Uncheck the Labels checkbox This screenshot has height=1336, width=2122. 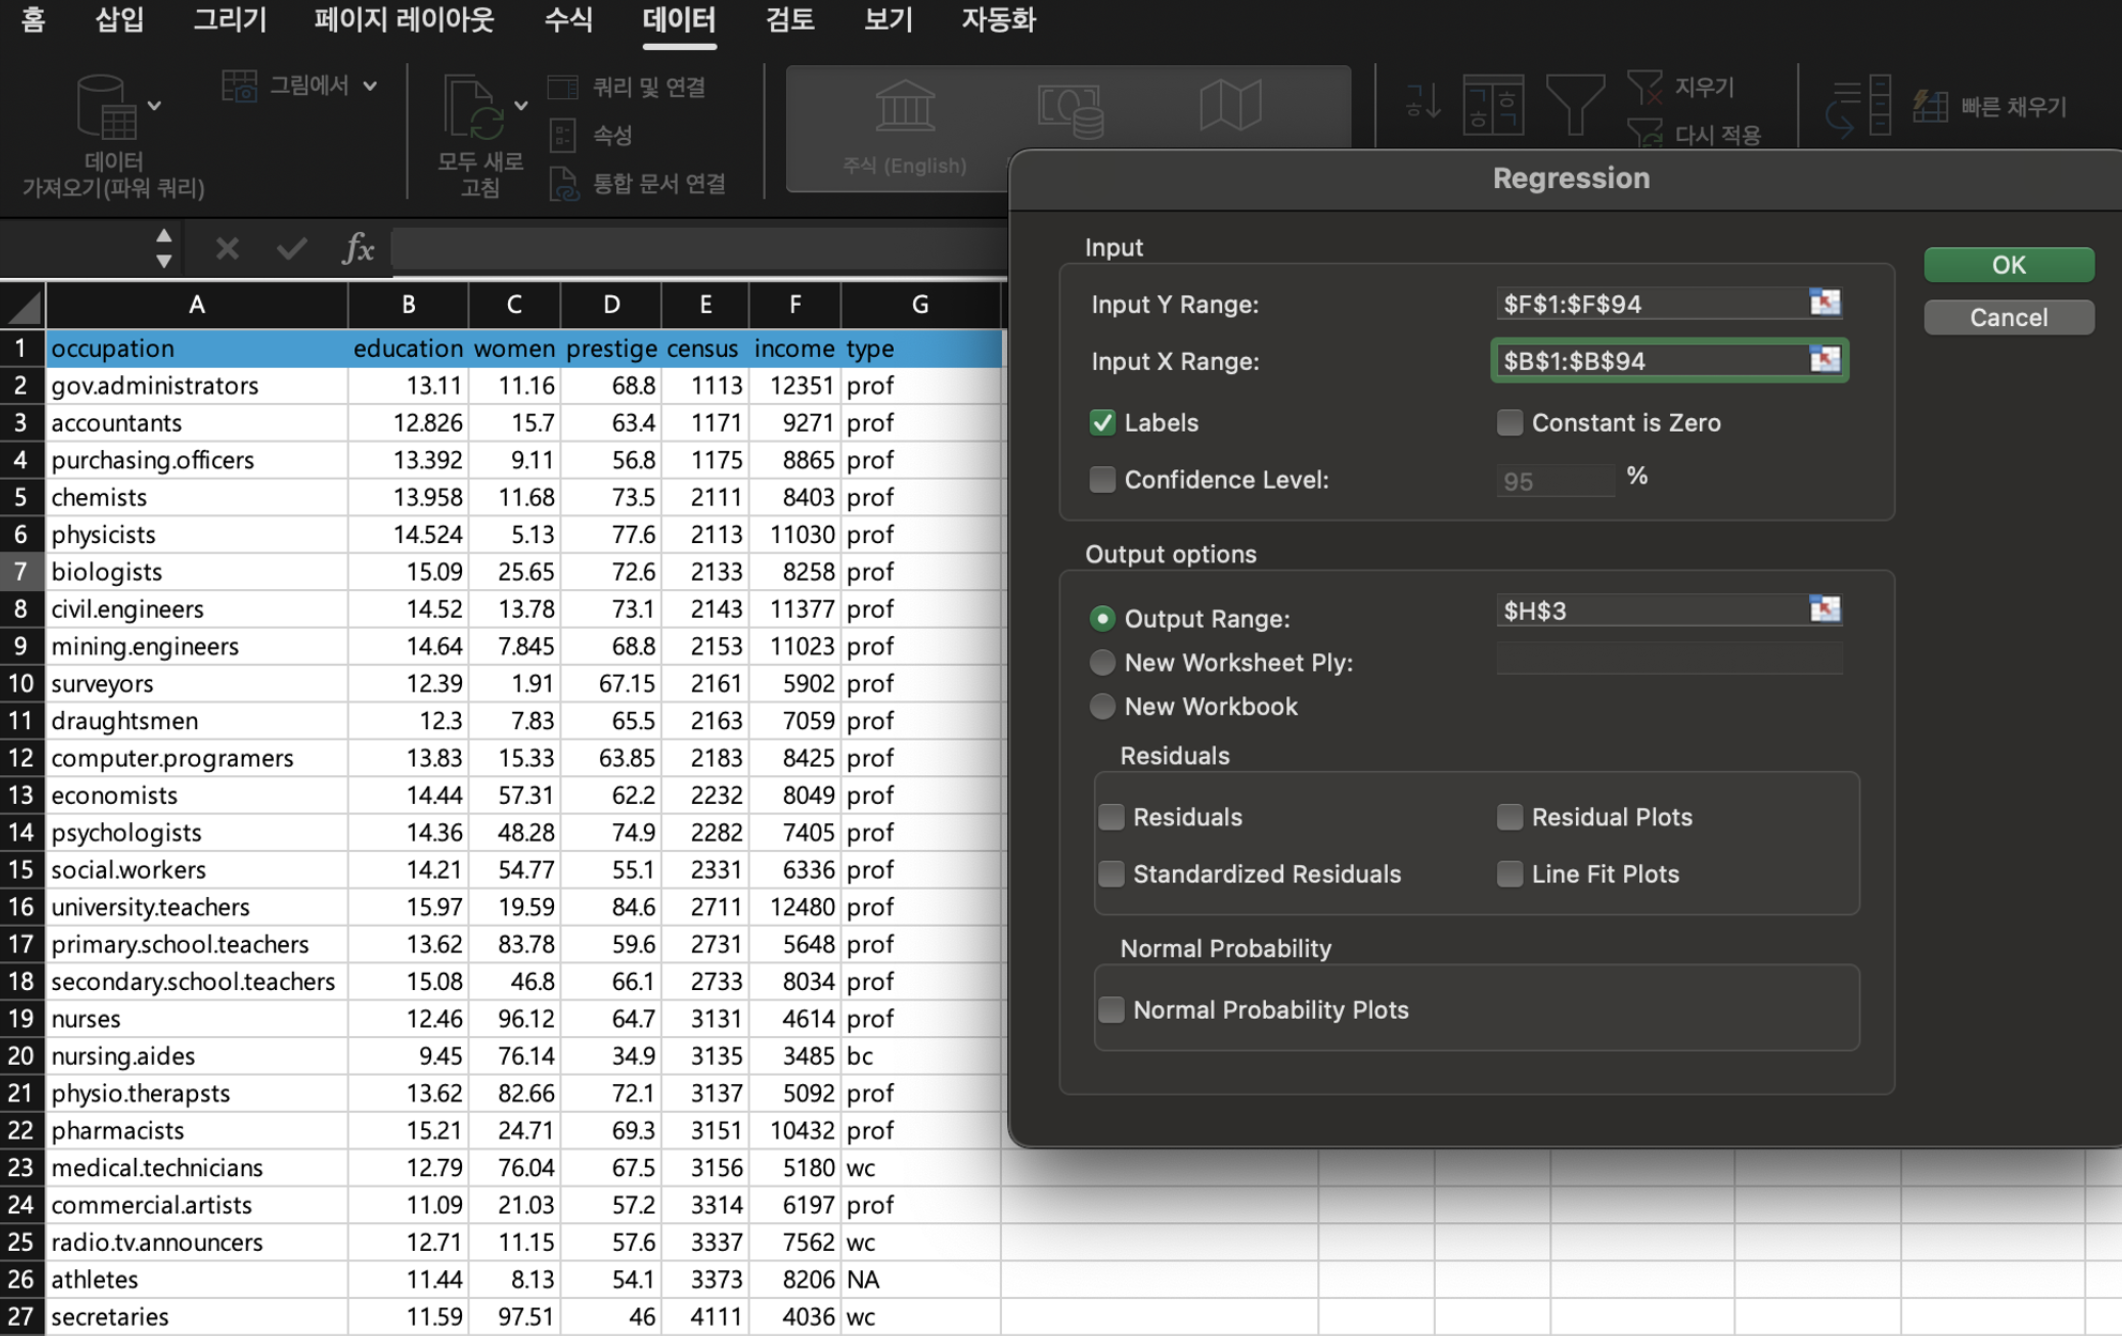point(1102,423)
